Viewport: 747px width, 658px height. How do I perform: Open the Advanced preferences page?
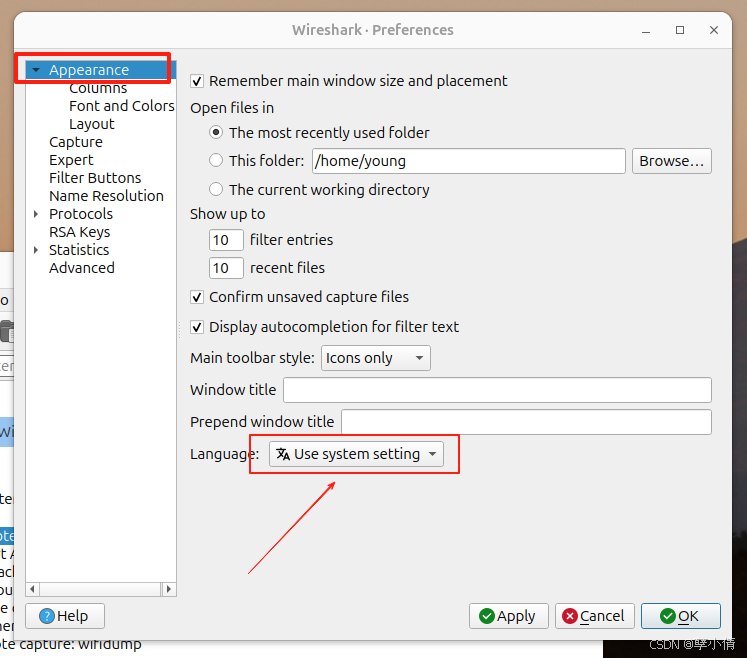(82, 268)
